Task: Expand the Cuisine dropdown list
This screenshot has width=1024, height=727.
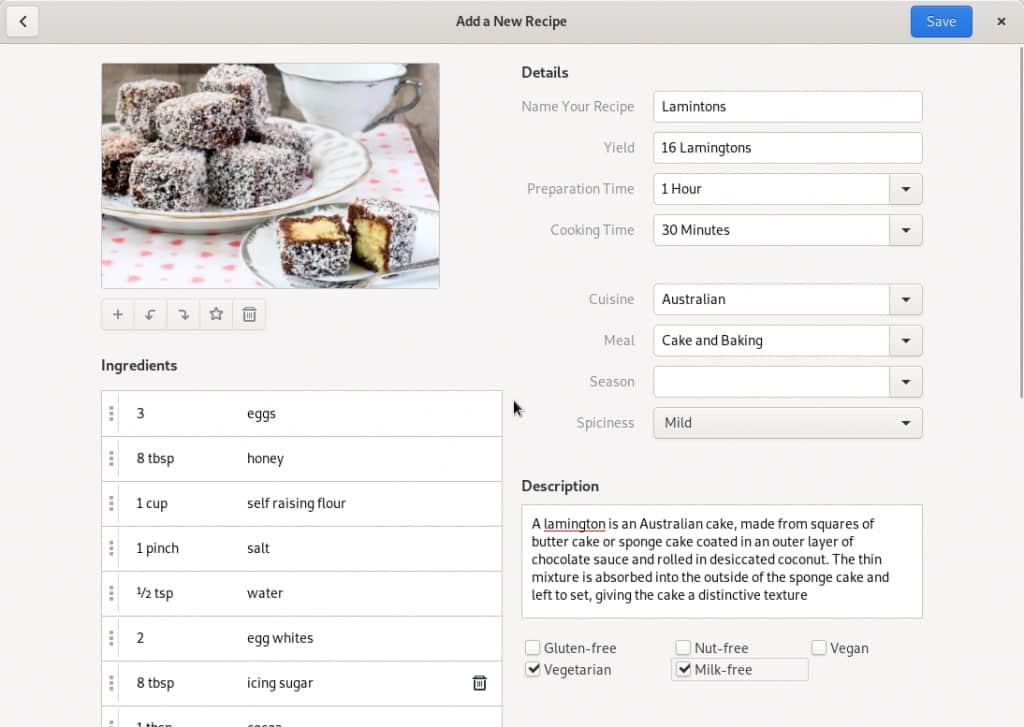Action: click(905, 299)
